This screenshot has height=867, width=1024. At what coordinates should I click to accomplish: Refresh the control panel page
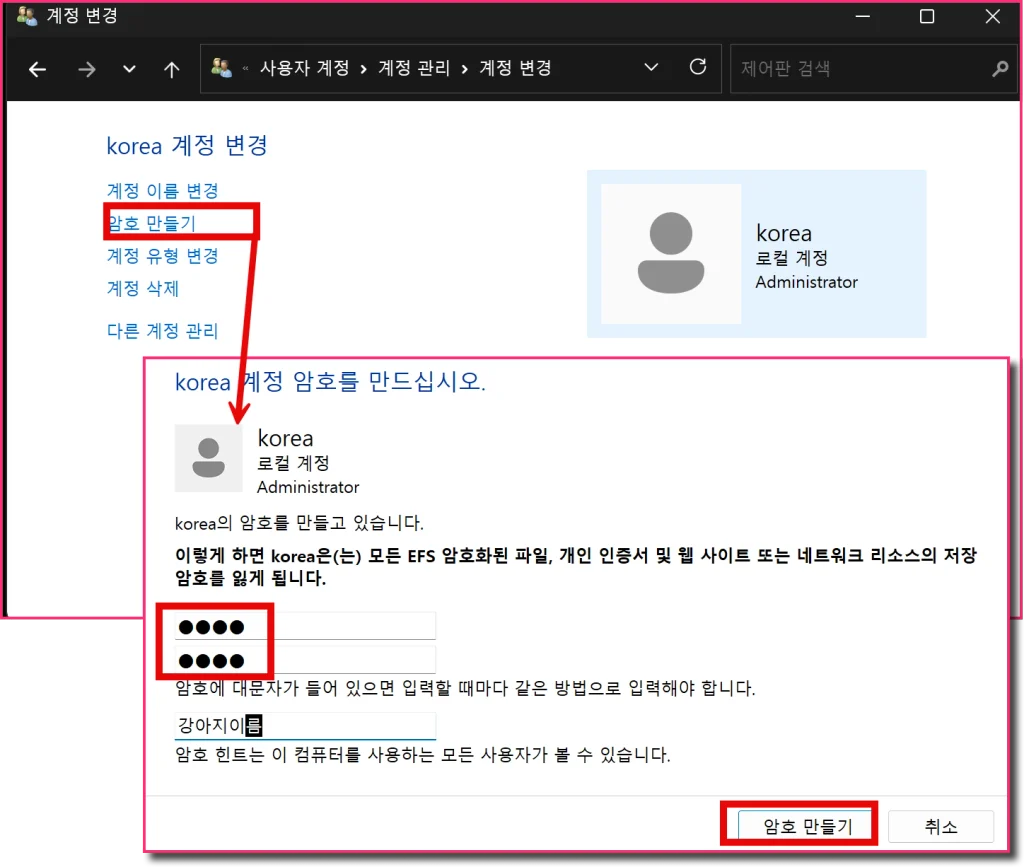point(698,67)
